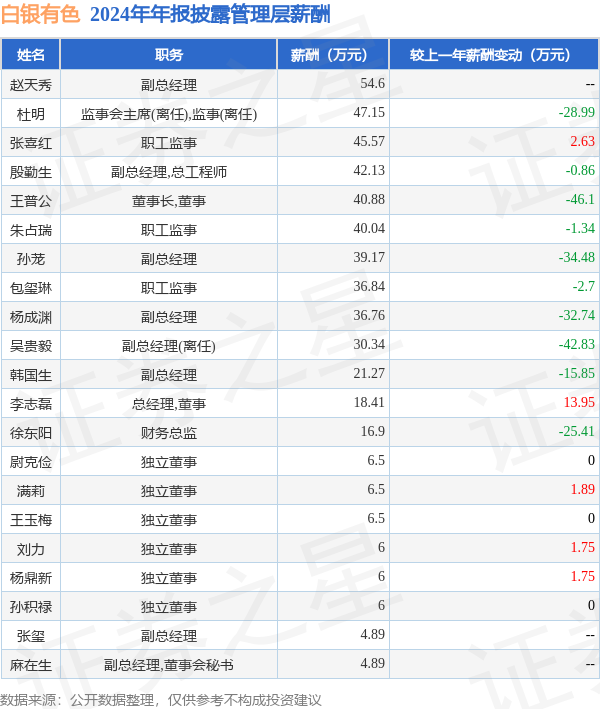Click the change value 2.63
Viewport: 600px width, 709px height.
(582, 141)
